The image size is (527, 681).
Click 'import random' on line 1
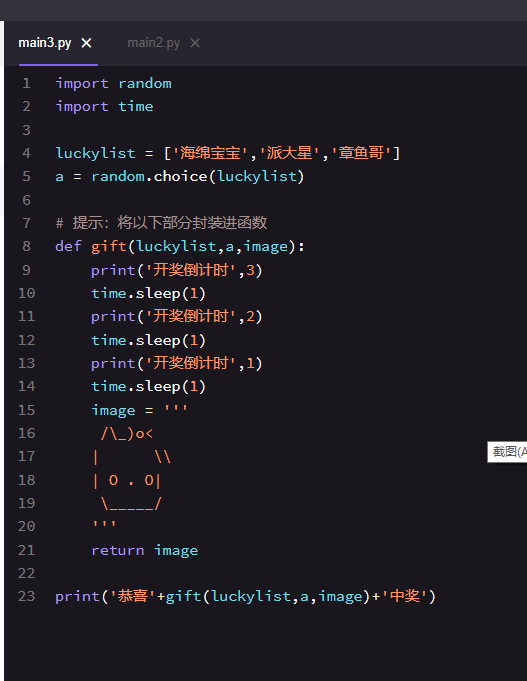113,83
